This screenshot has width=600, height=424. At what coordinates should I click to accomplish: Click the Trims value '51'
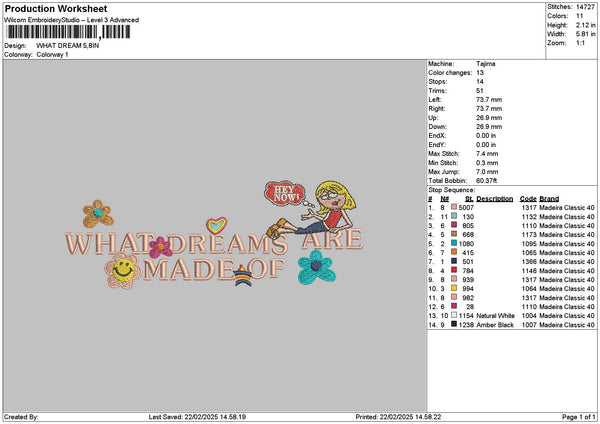(480, 91)
